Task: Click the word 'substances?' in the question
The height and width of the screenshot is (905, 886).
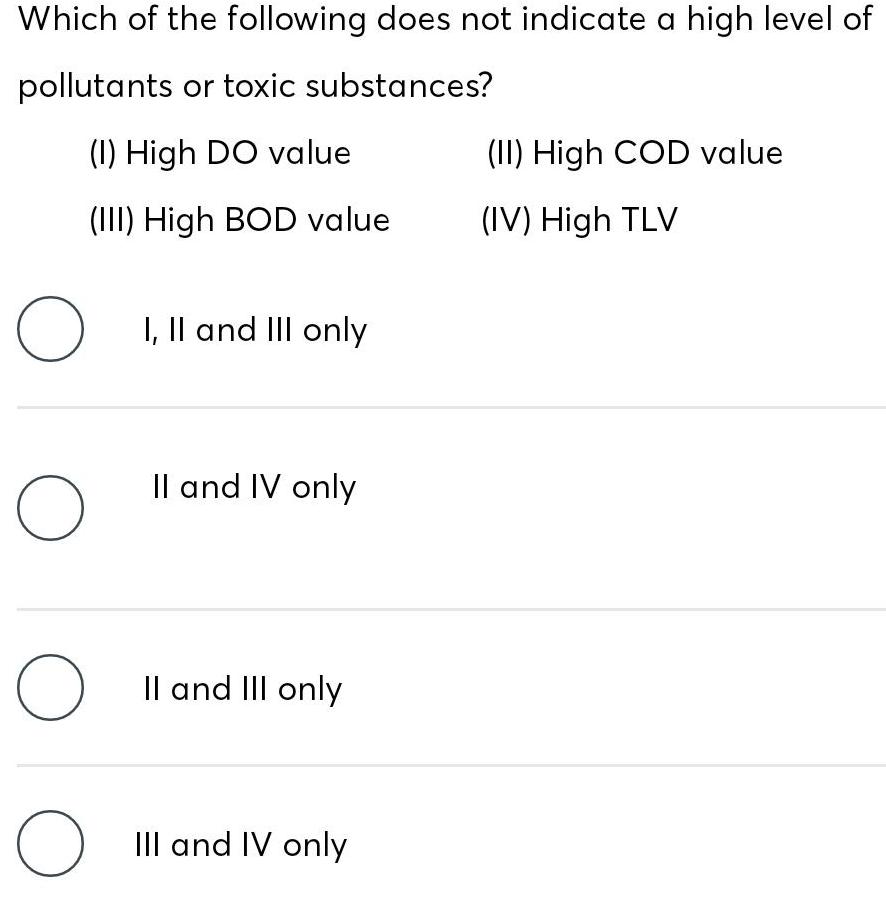Action: (x=399, y=86)
